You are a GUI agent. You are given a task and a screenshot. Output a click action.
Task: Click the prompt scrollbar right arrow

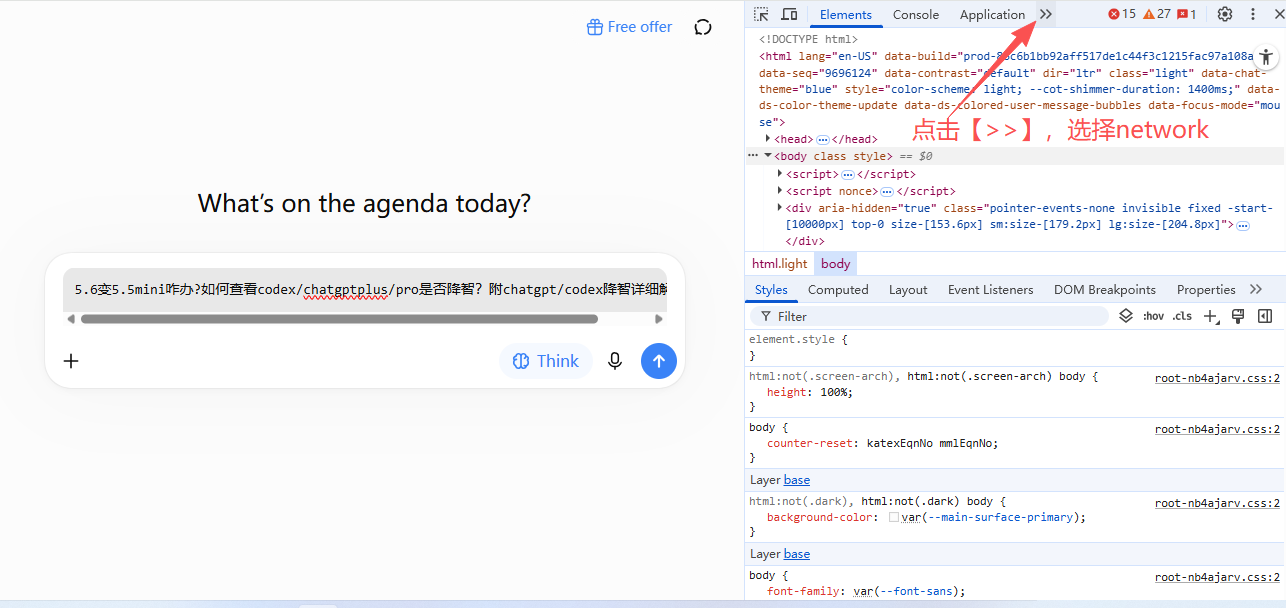[x=659, y=319]
